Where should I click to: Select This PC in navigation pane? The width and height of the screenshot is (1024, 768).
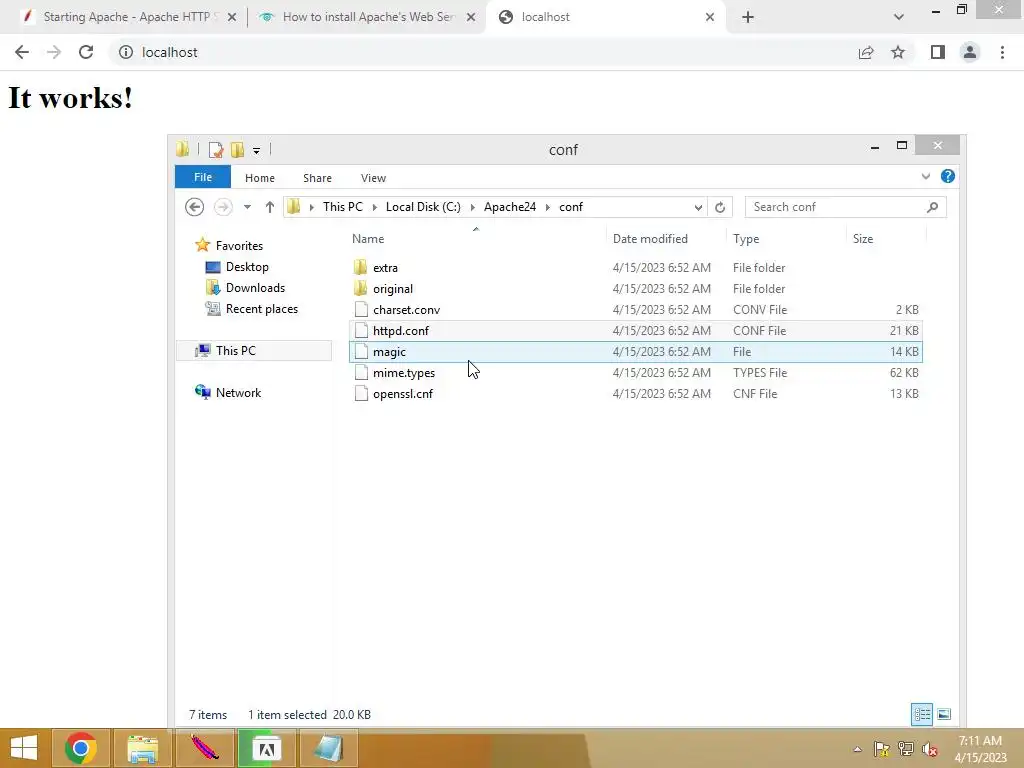(x=254, y=351)
